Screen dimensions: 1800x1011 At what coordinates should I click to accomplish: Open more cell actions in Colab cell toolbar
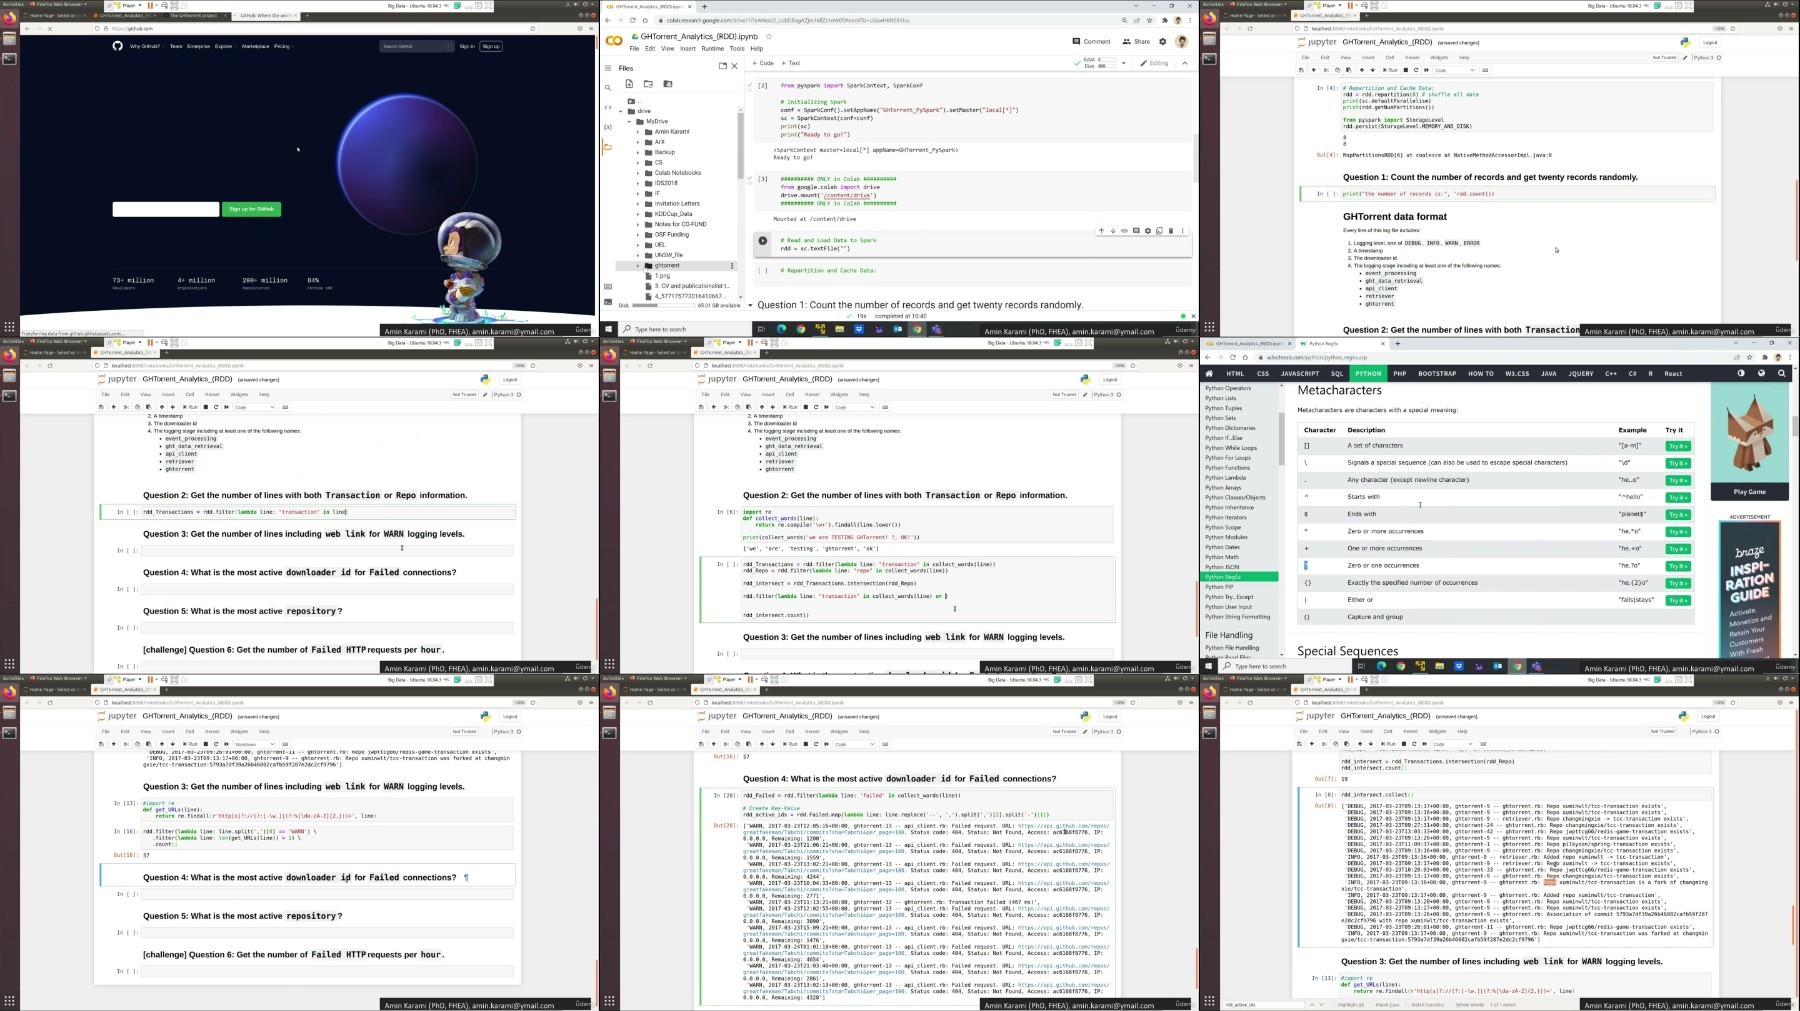click(1182, 231)
